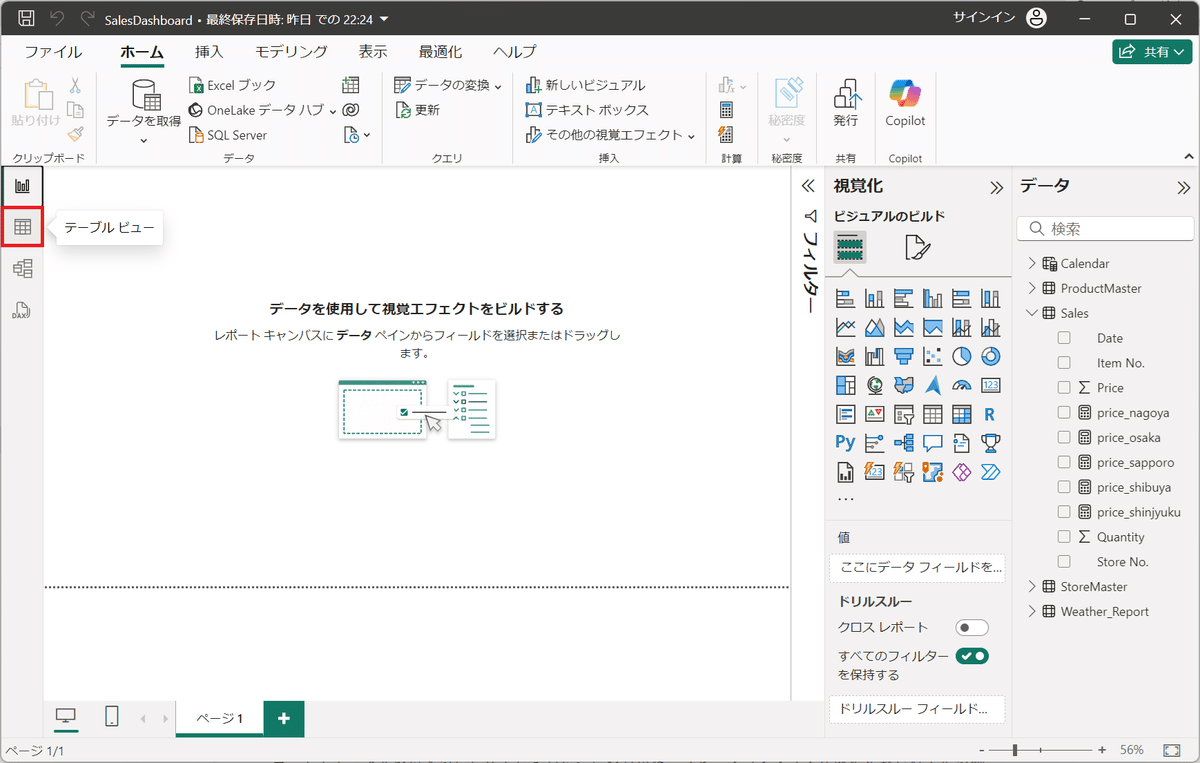This screenshot has width=1200, height=763.
Task: Open the 最適化 ribbon tab
Action: pos(440,52)
